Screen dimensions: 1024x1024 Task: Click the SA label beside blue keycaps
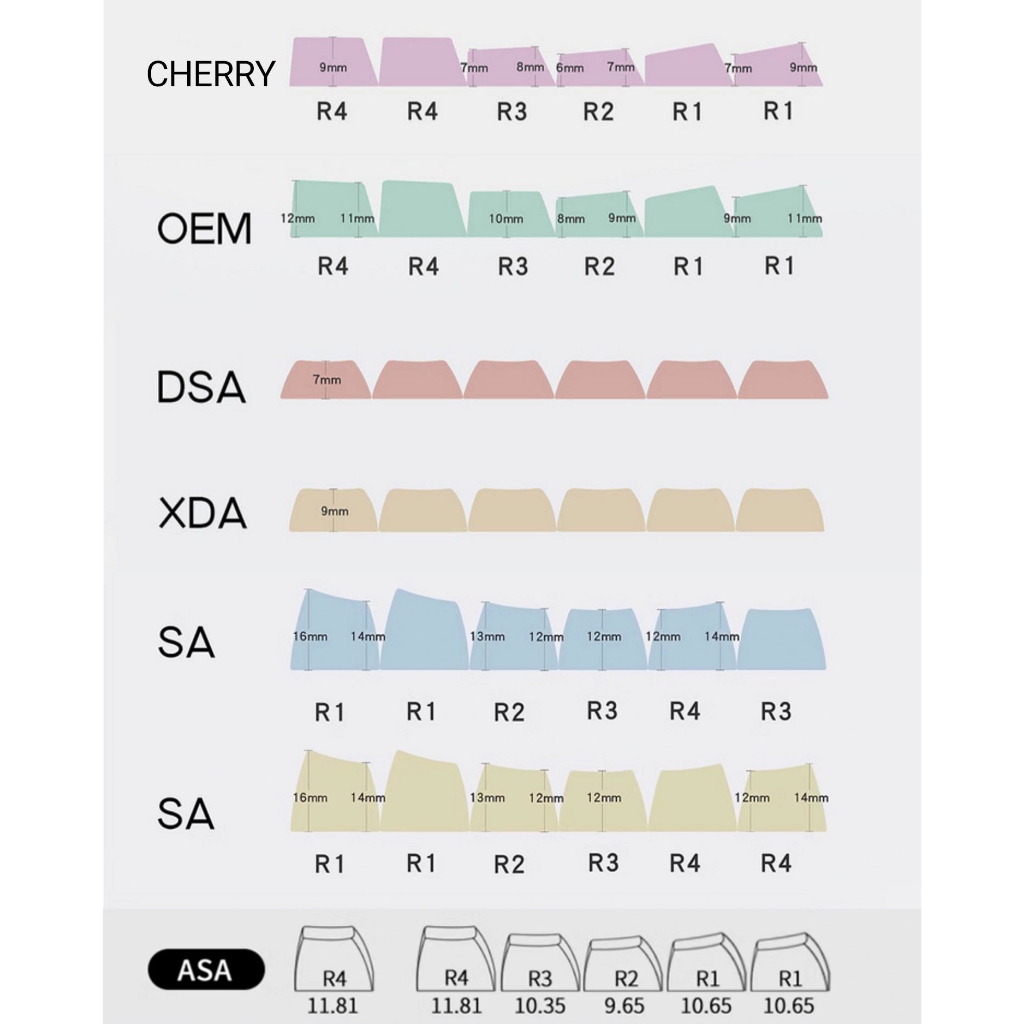tap(186, 642)
